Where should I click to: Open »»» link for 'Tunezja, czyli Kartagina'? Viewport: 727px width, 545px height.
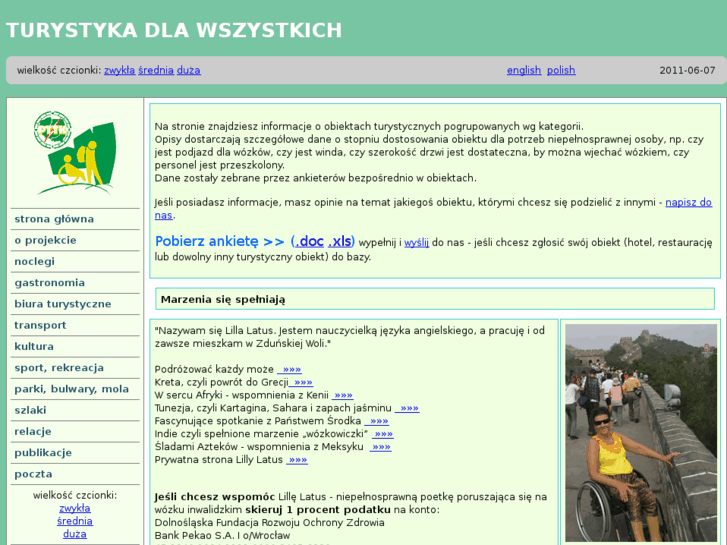pos(407,409)
